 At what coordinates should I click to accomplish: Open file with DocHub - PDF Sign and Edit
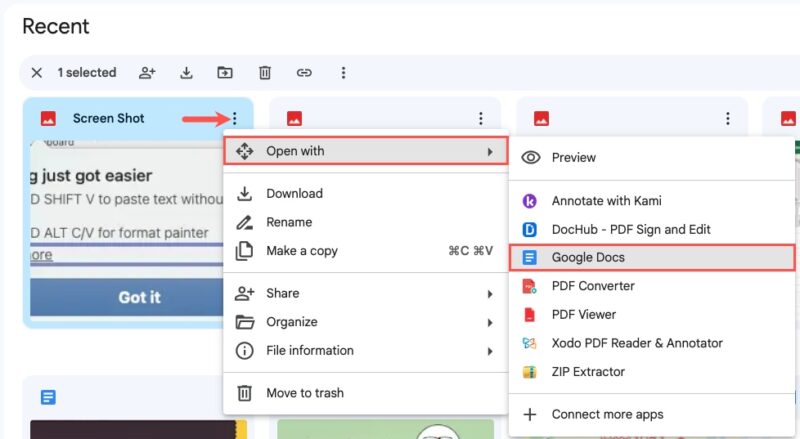click(652, 229)
